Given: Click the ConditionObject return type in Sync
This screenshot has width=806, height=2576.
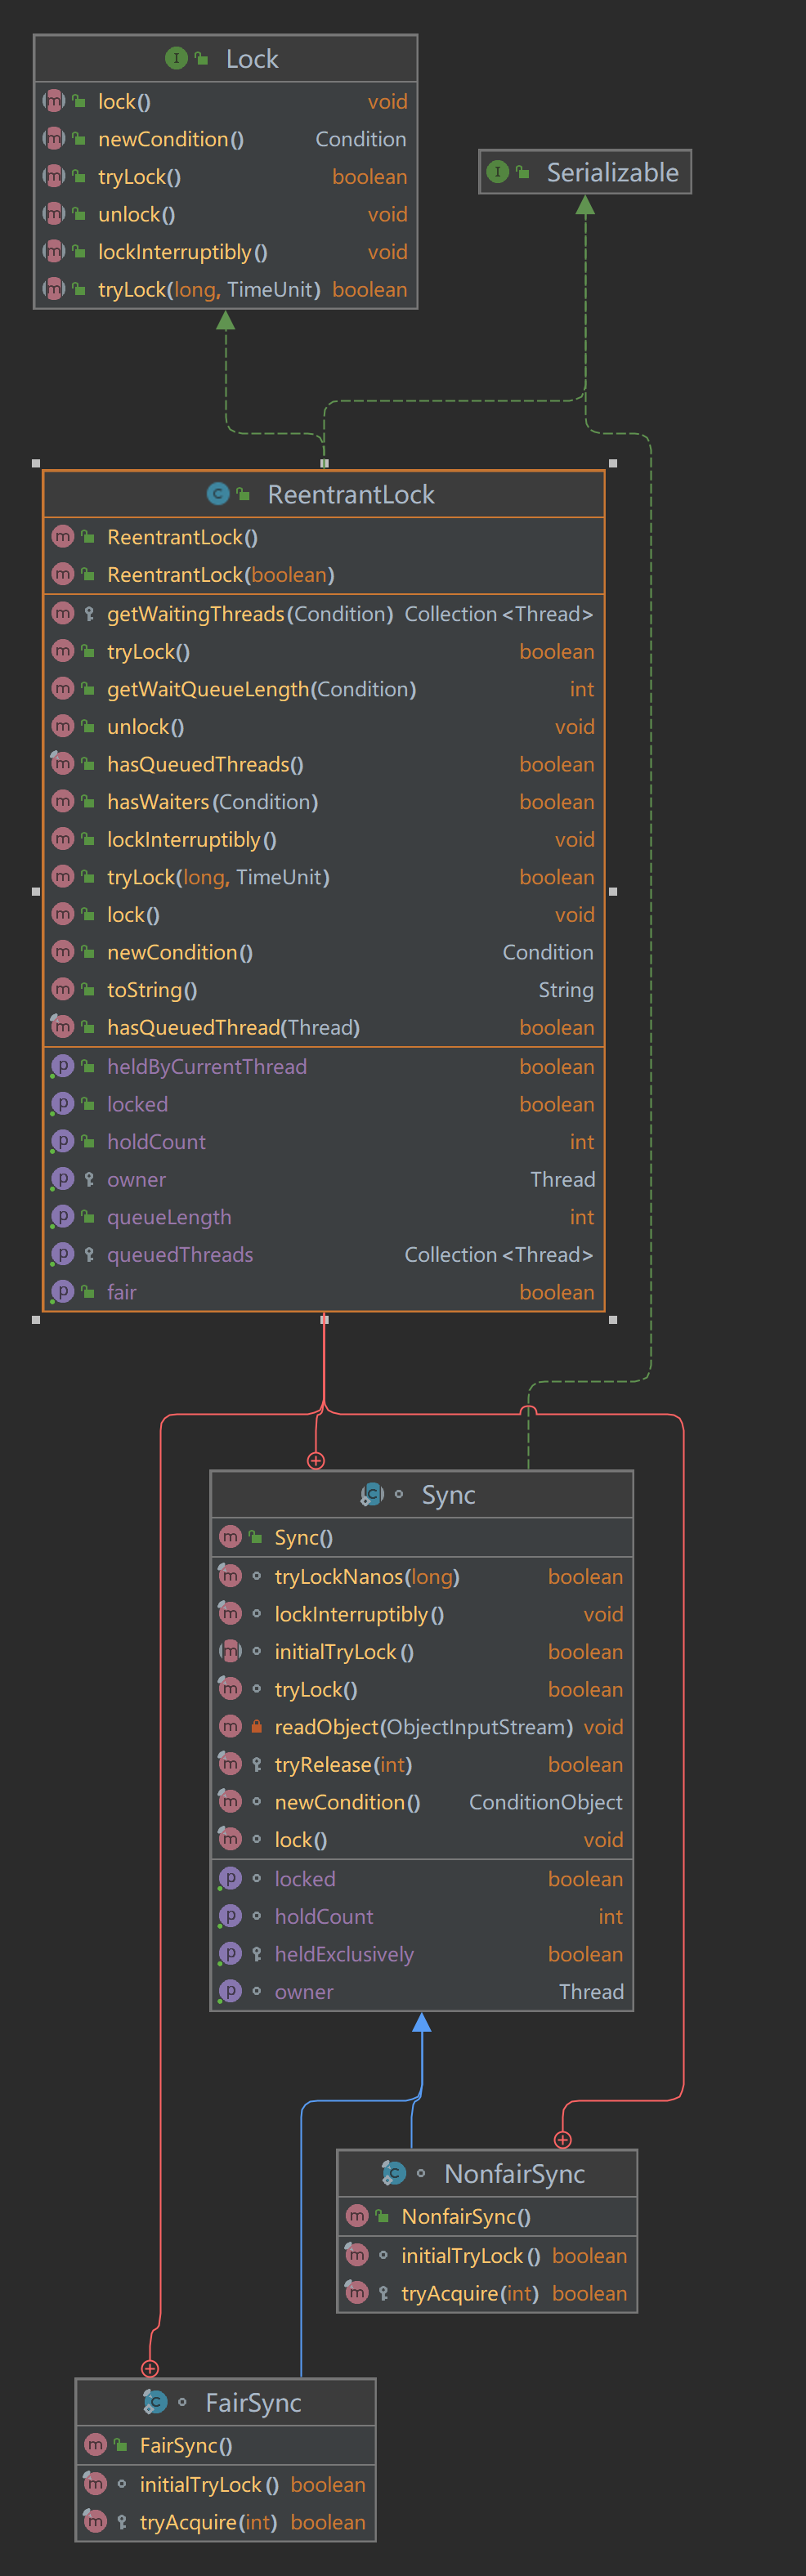Looking at the screenshot, I should (545, 1802).
